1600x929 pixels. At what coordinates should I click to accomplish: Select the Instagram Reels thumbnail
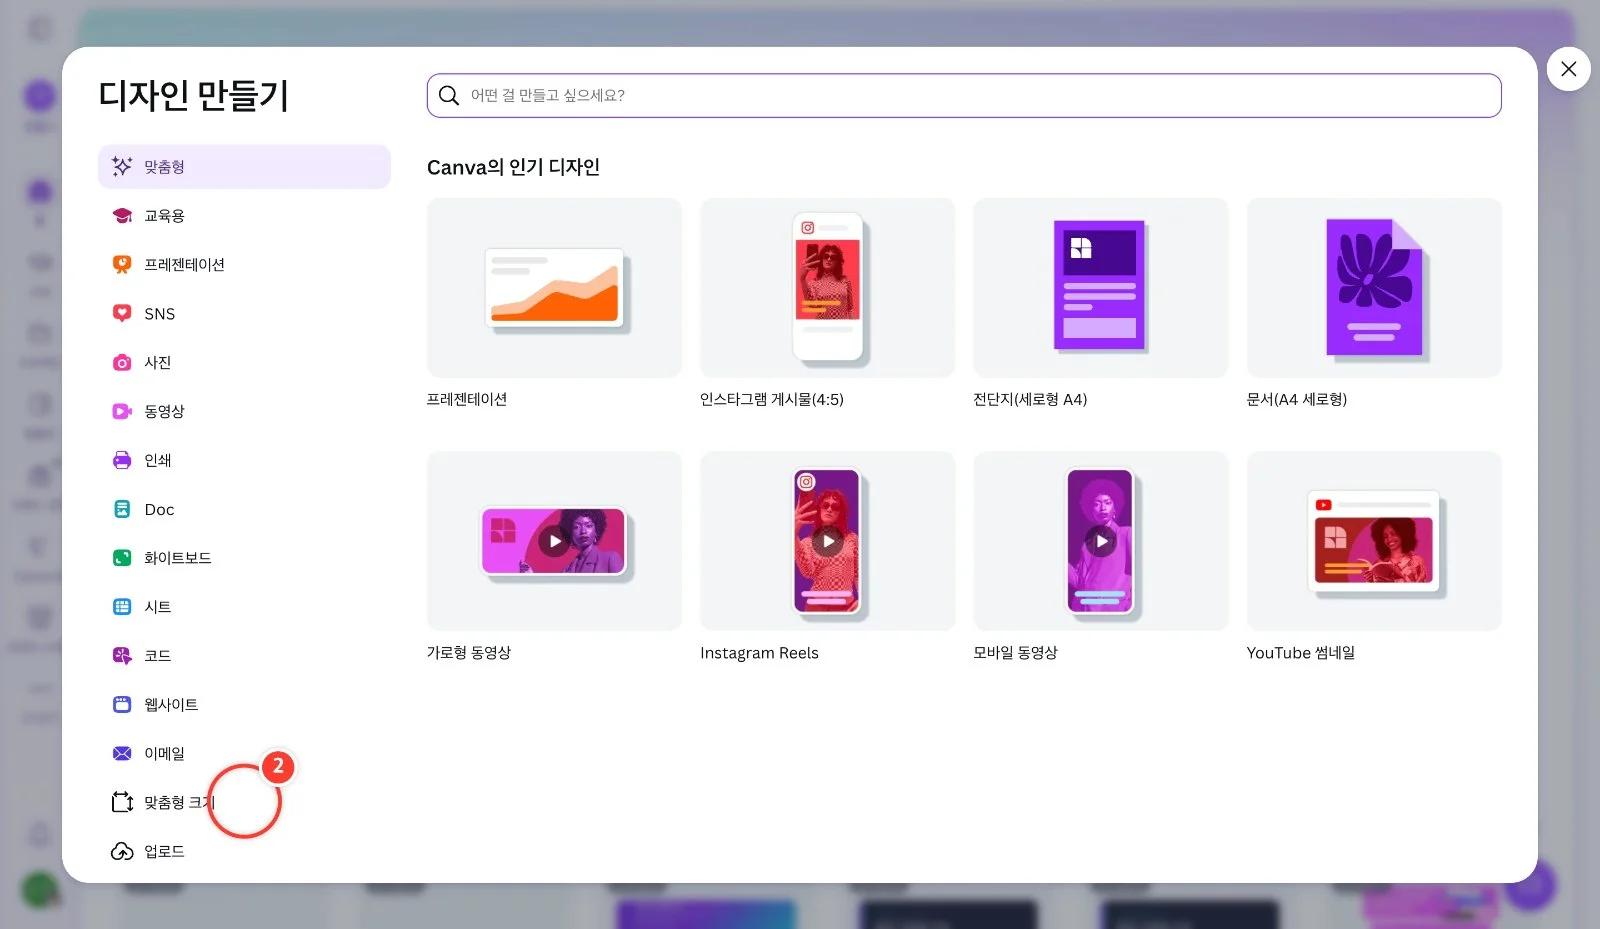827,541
